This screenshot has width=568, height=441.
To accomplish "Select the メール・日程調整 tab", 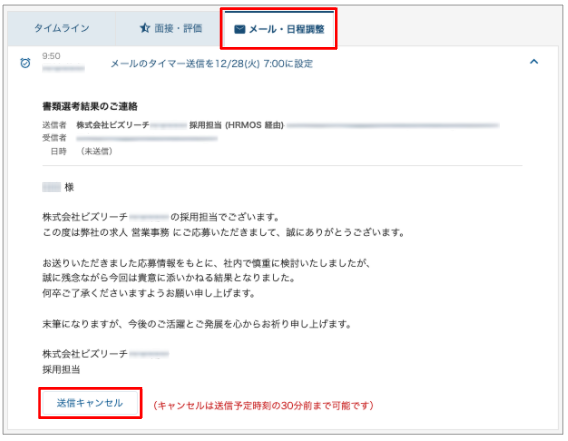I will [x=279, y=29].
